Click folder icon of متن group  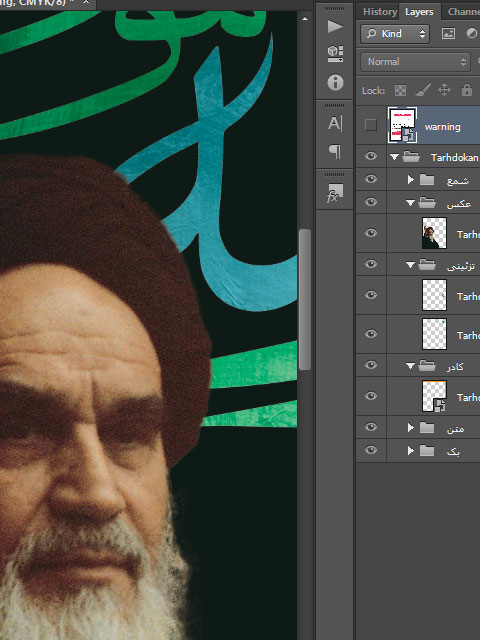pos(427,428)
